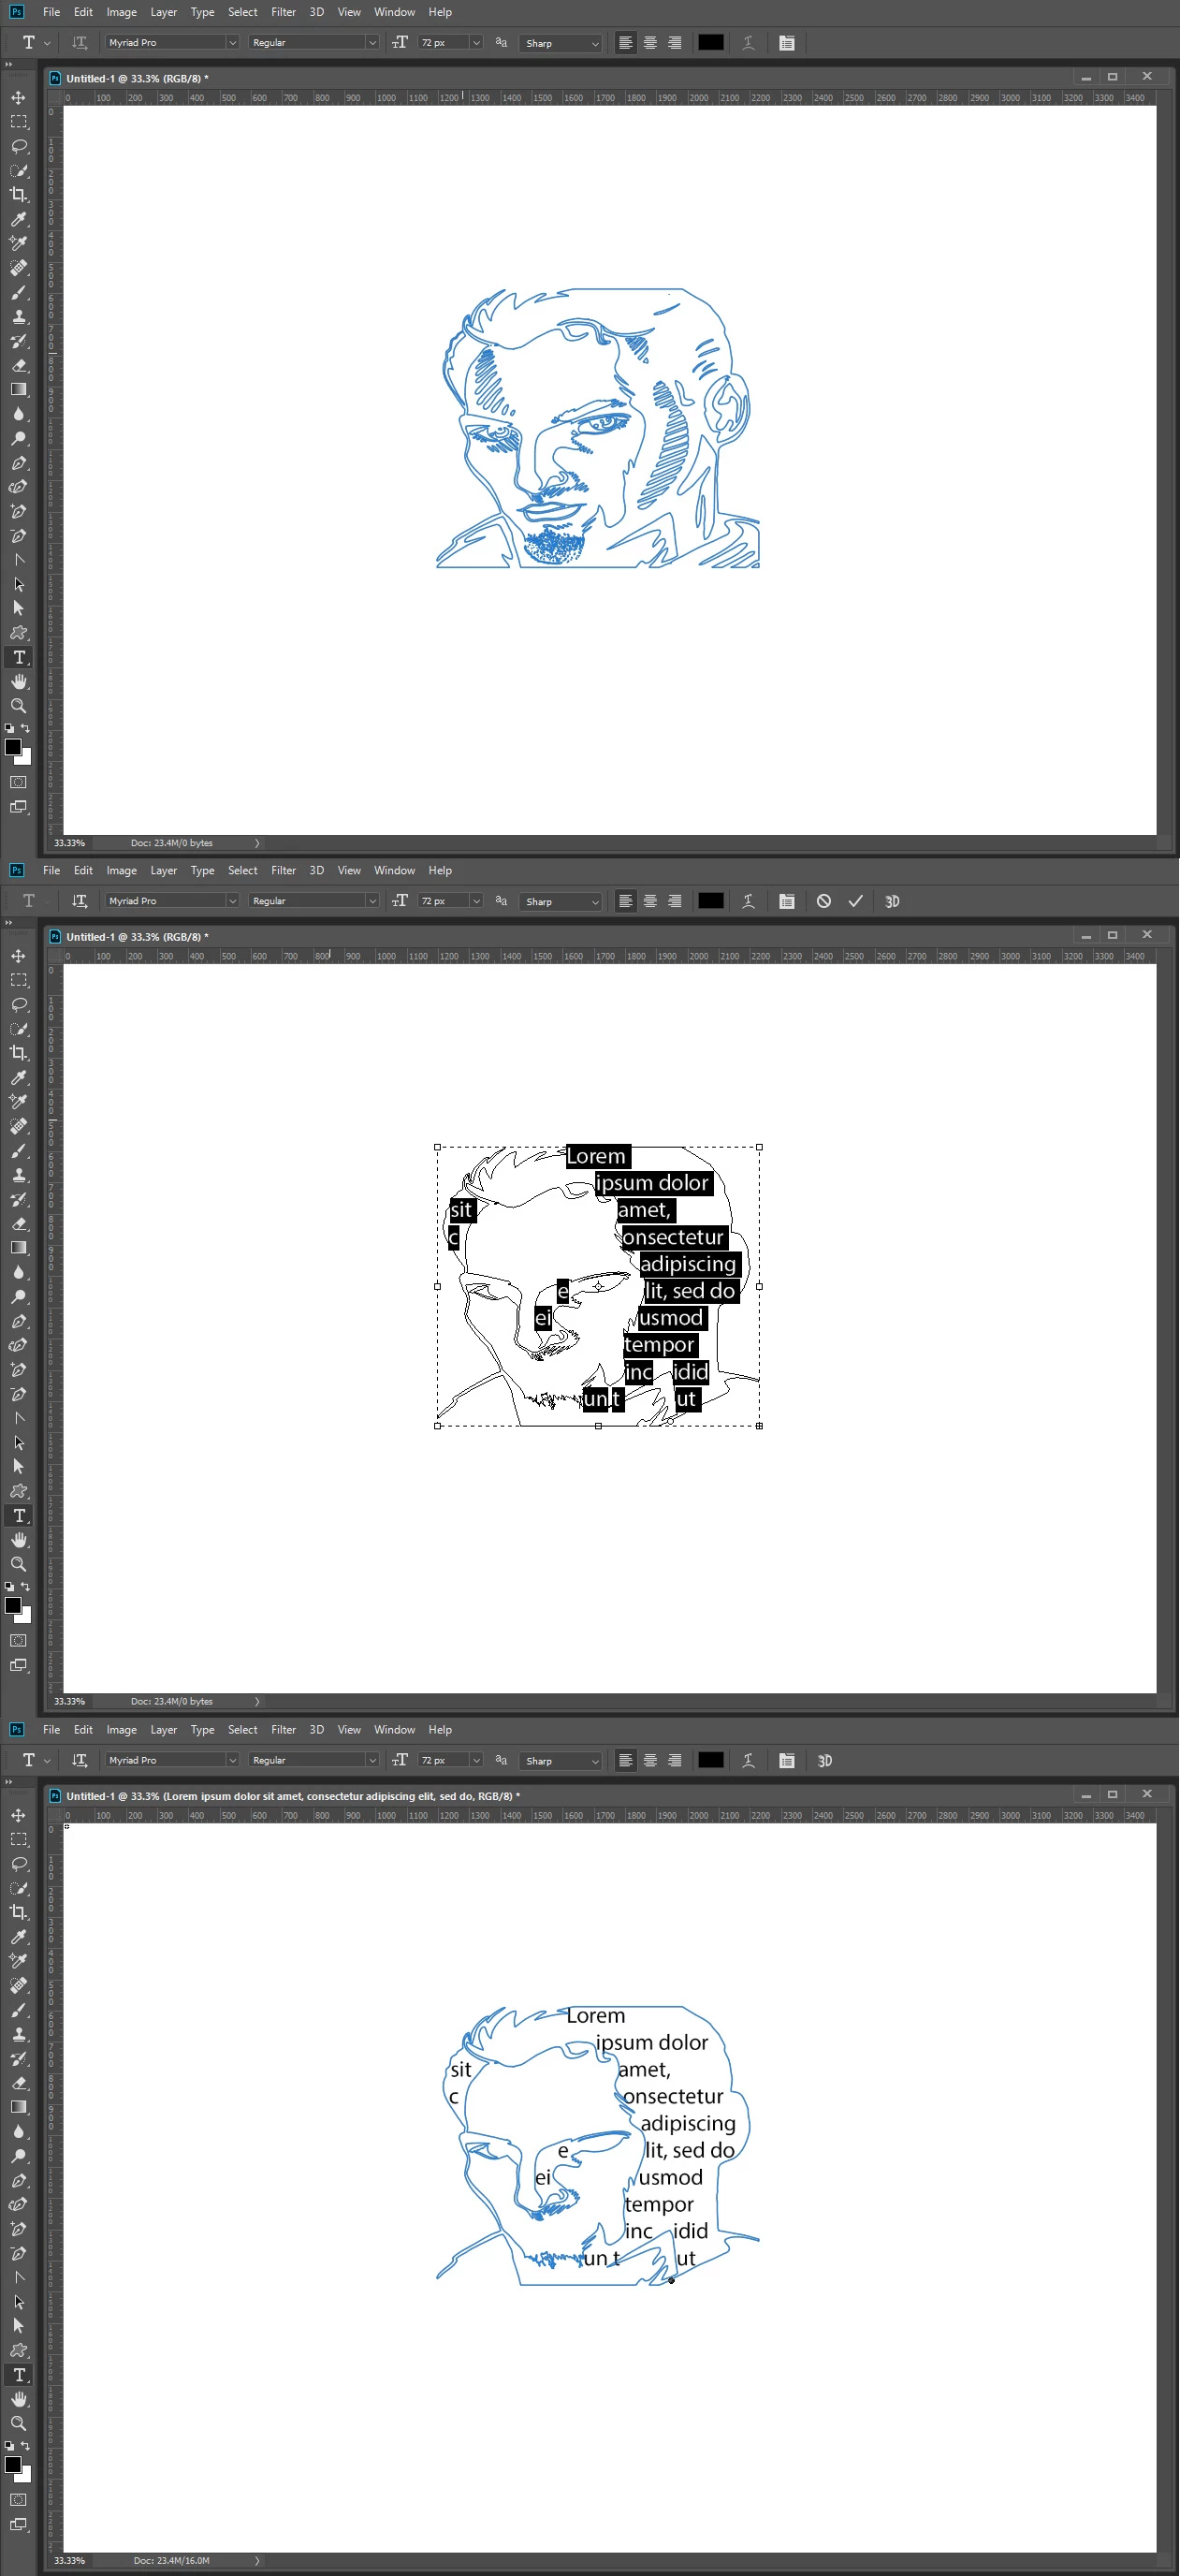Screen dimensions: 1180x2576
Task: Toggle Character and Paragraph panels in top window
Action: click(x=787, y=42)
